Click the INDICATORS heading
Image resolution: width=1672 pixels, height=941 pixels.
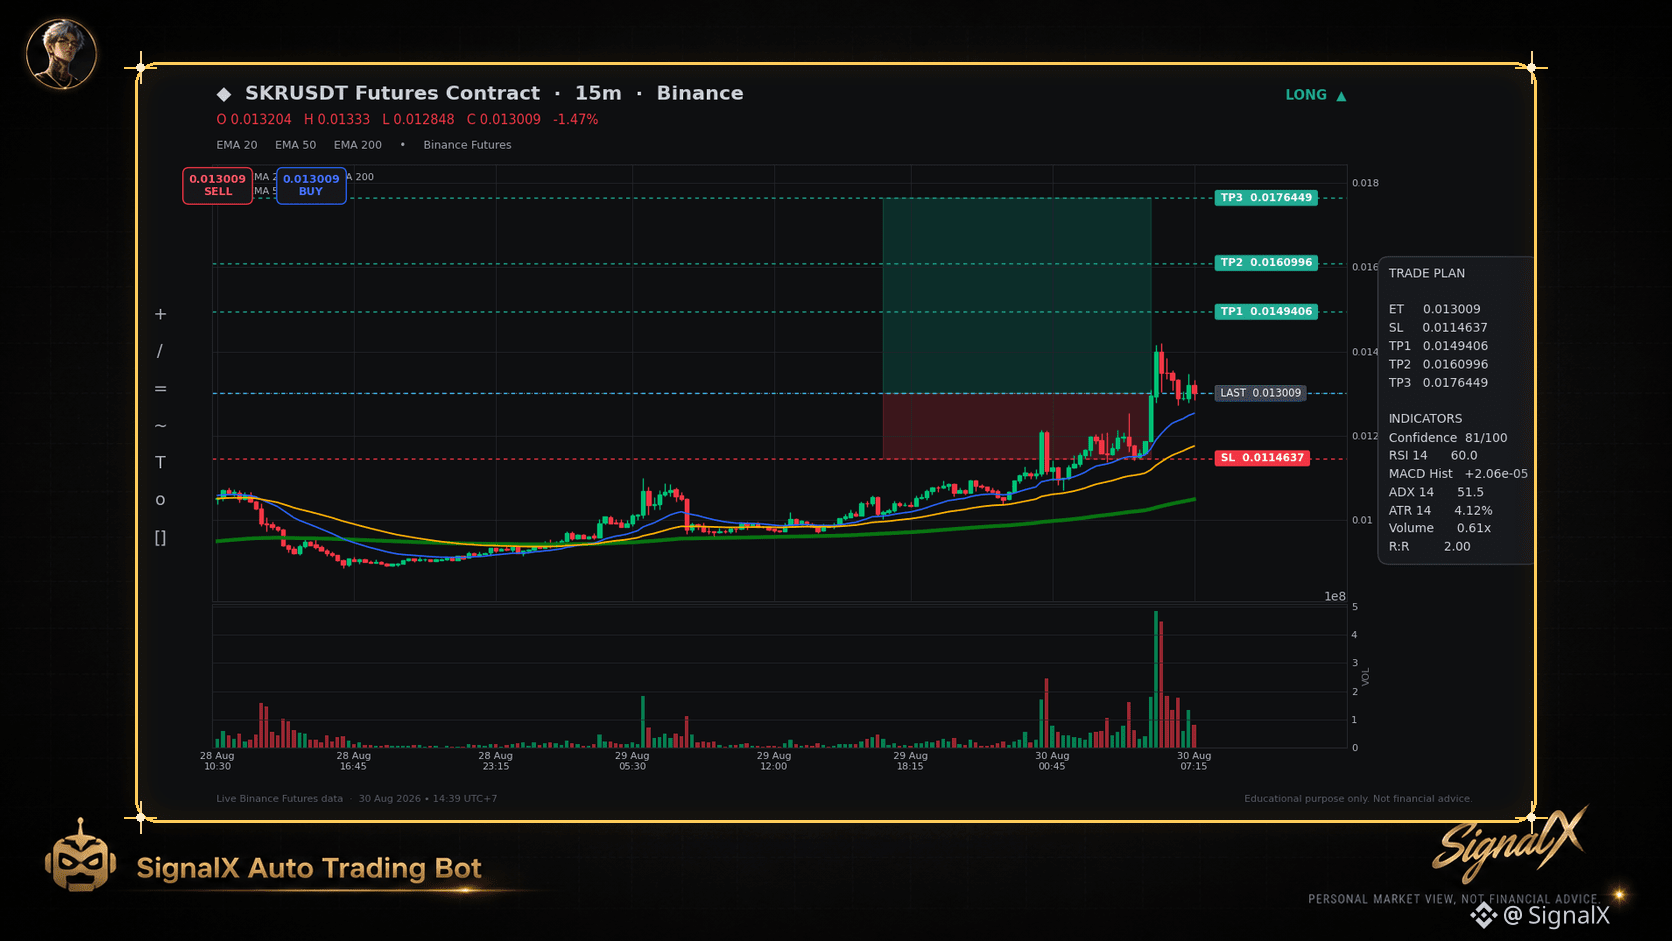(x=1425, y=419)
